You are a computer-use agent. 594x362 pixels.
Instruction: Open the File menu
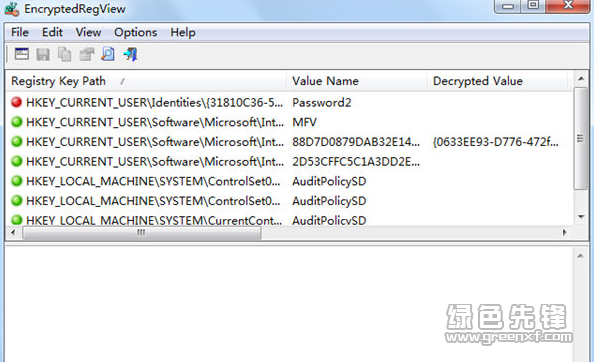[20, 33]
